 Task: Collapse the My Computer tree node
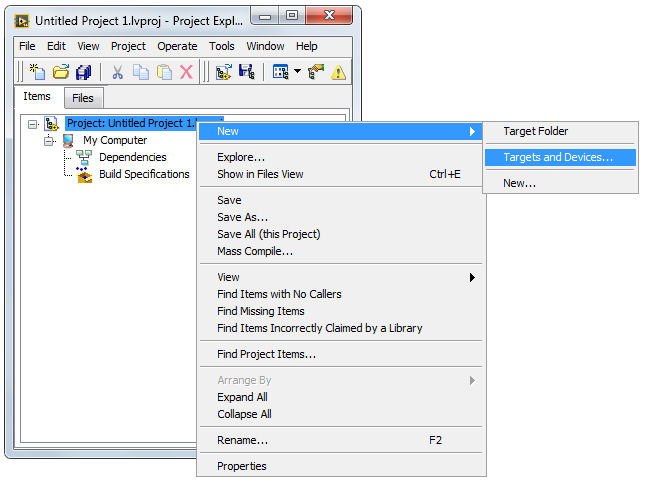(49, 141)
